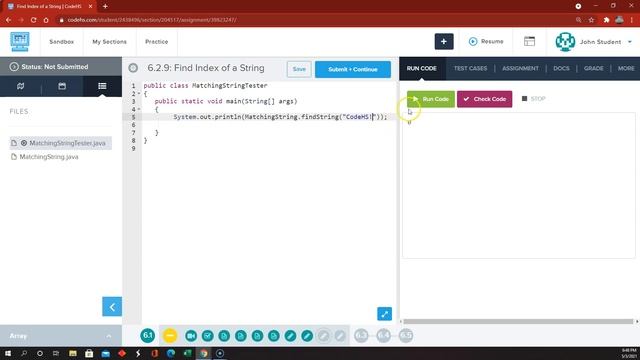This screenshot has height=360, width=640.
Task: Open My Sections navigation item
Action: [109, 42]
